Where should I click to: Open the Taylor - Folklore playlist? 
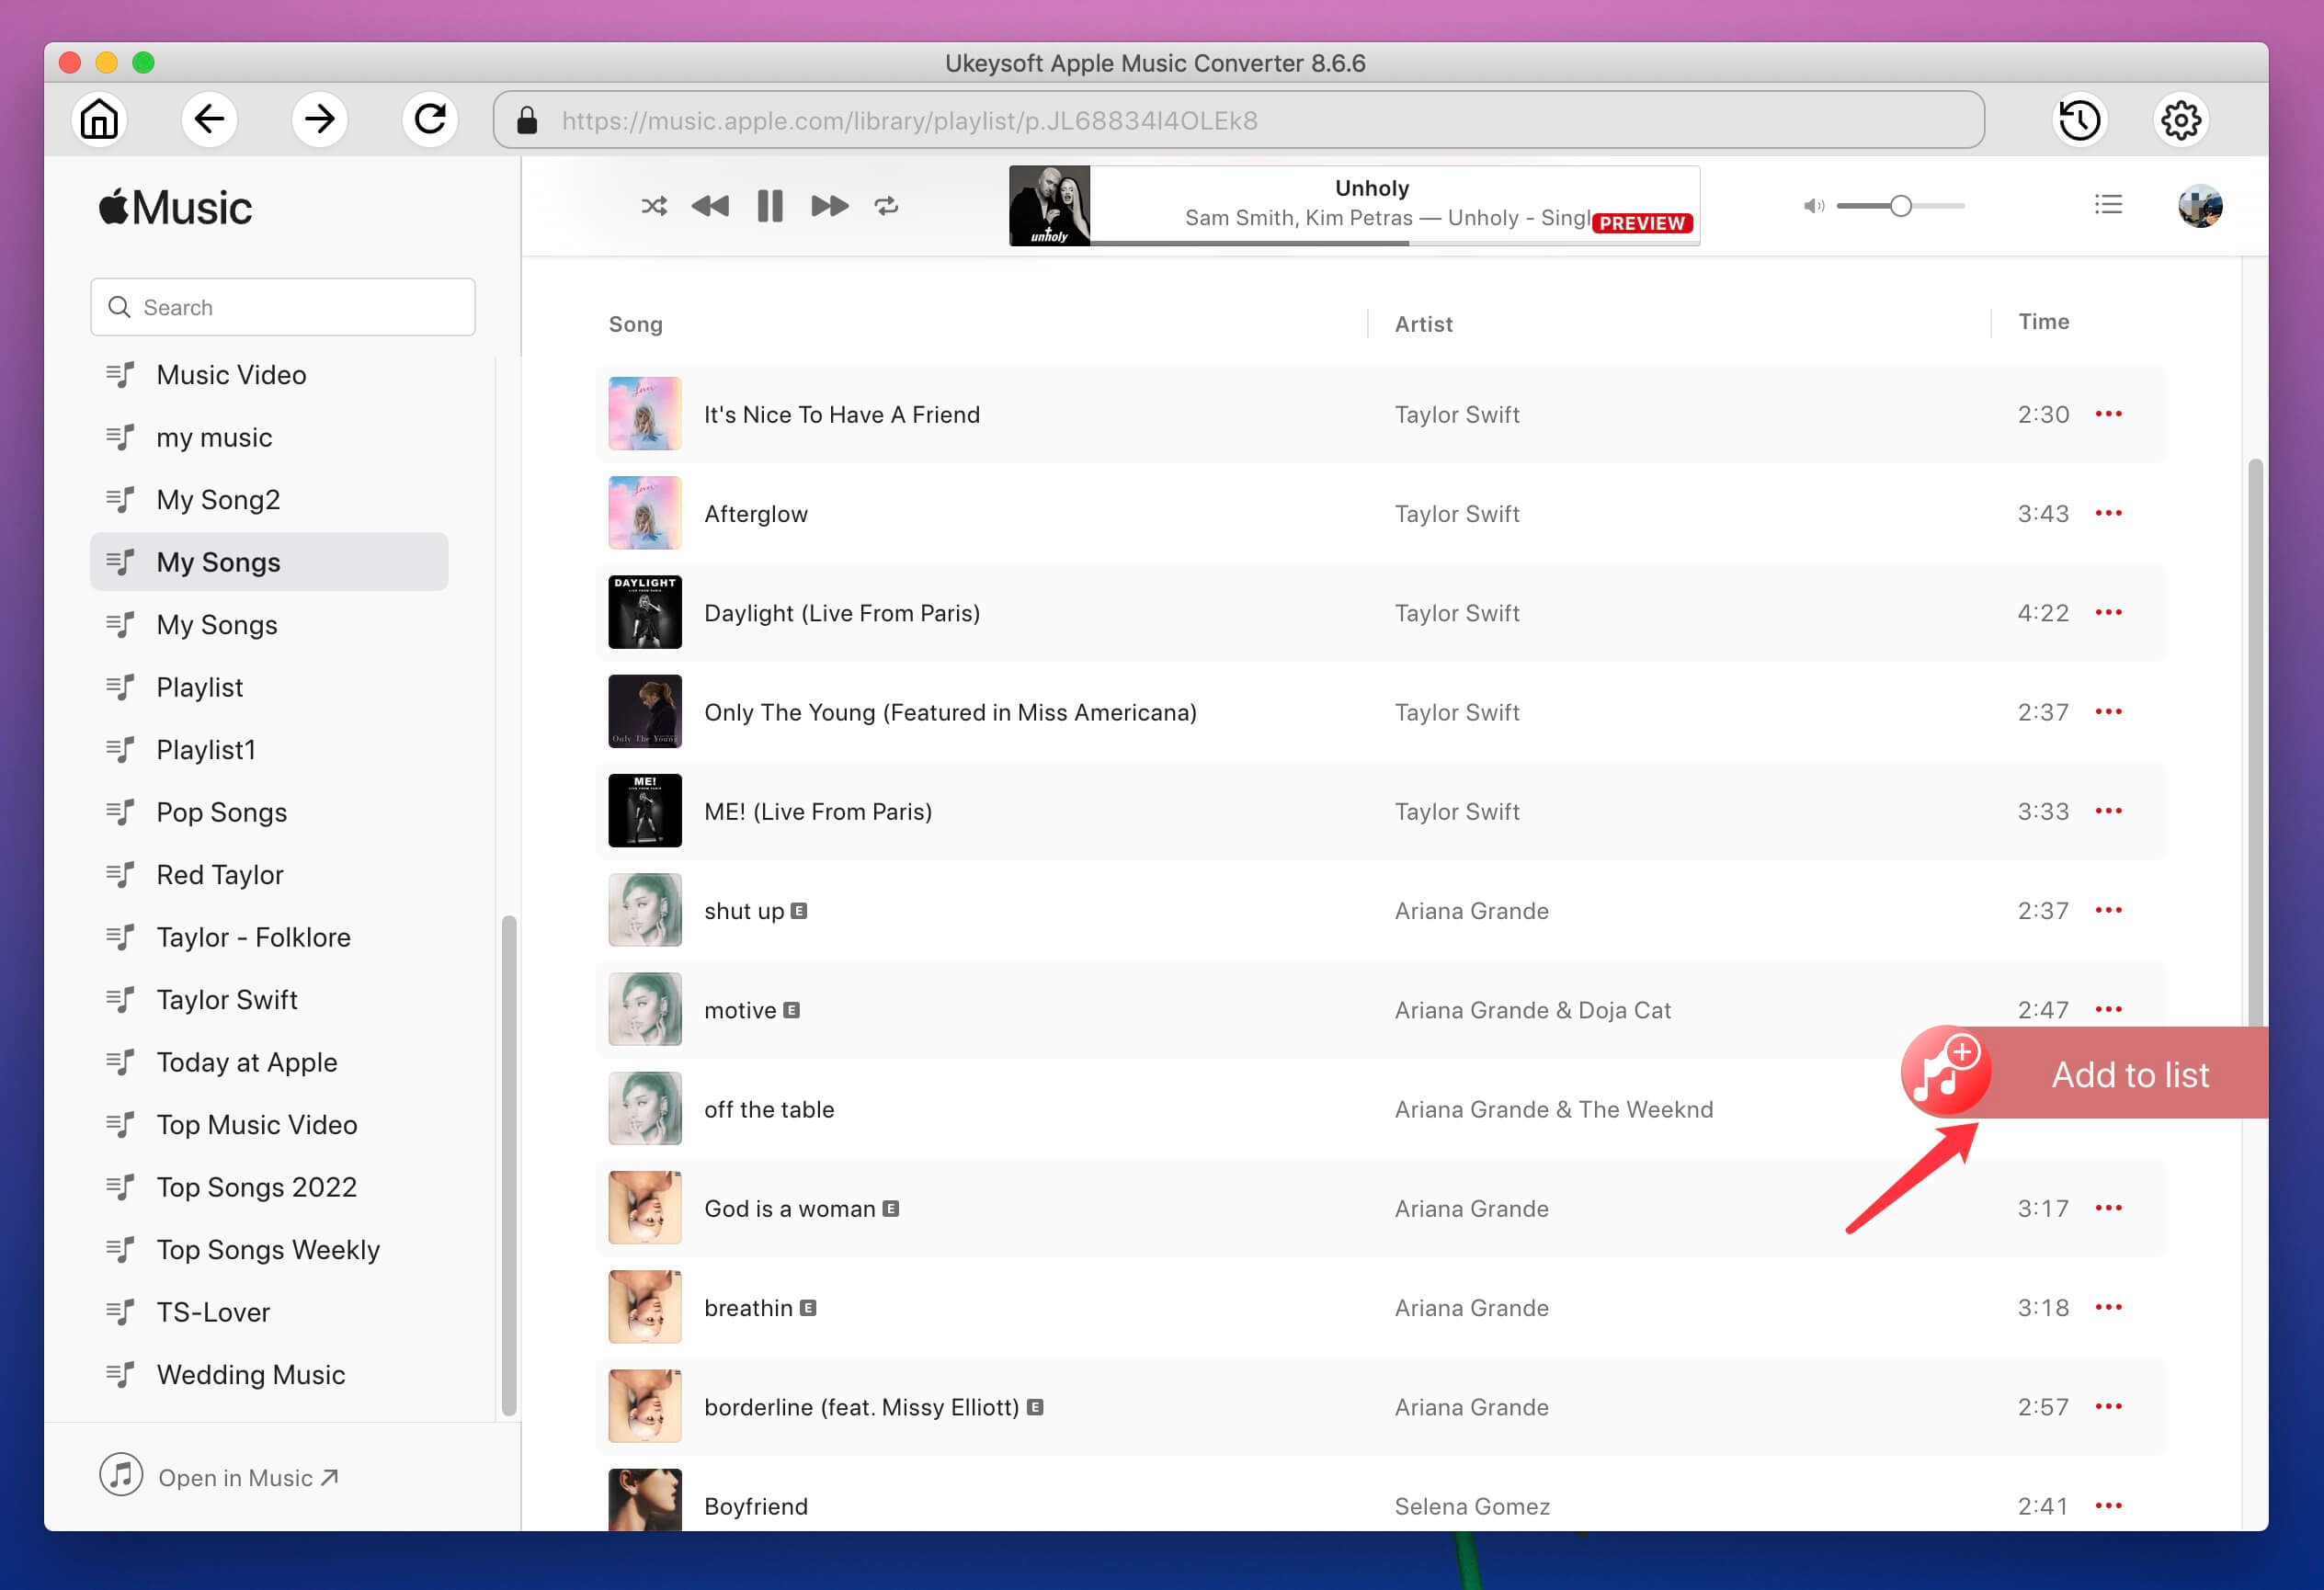pos(253,937)
